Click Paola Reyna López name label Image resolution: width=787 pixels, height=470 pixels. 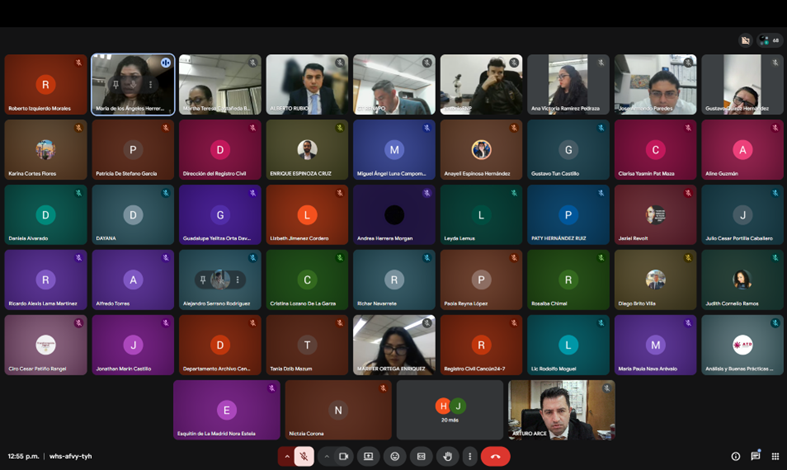point(466,304)
